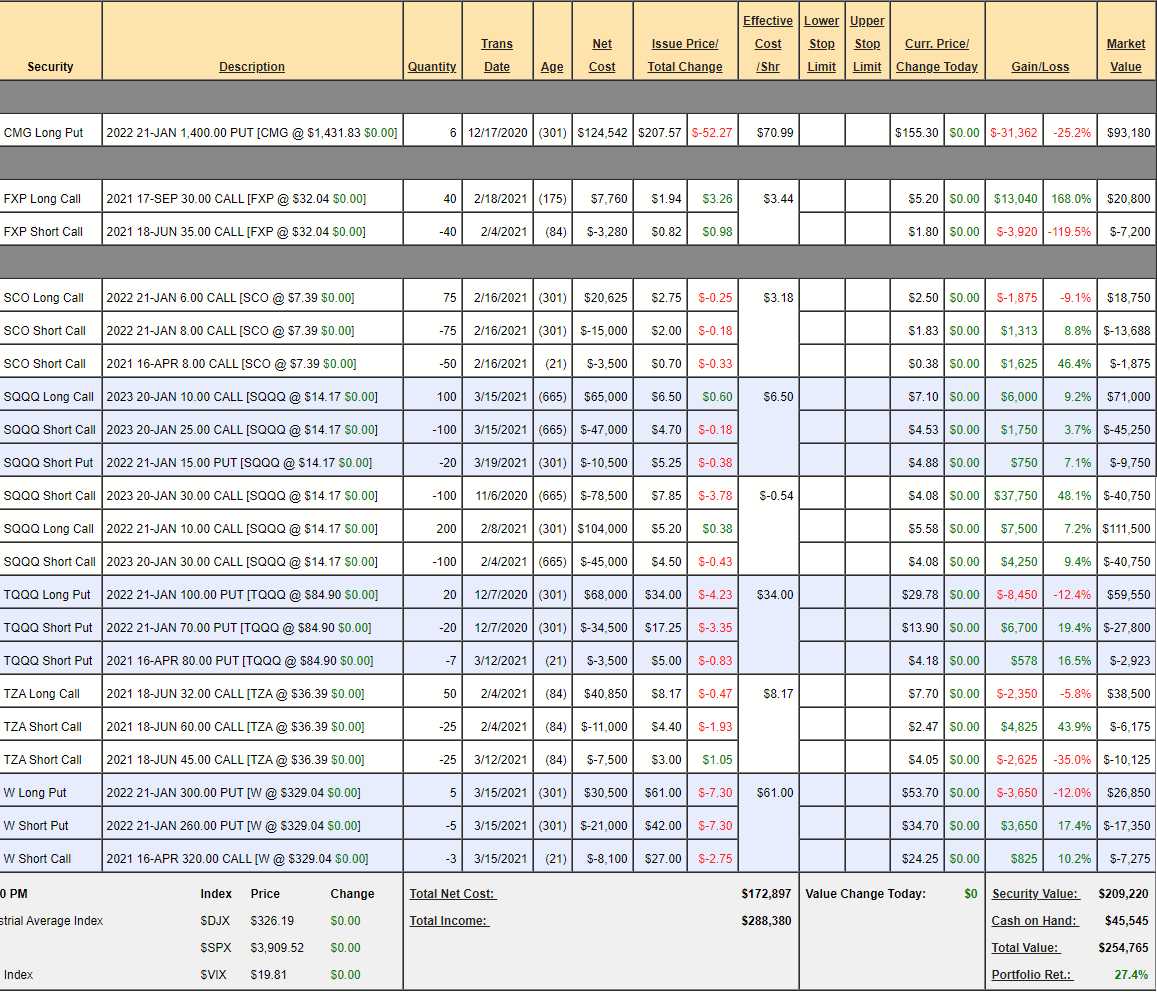
Task: Click the Age column header
Action: (x=552, y=67)
